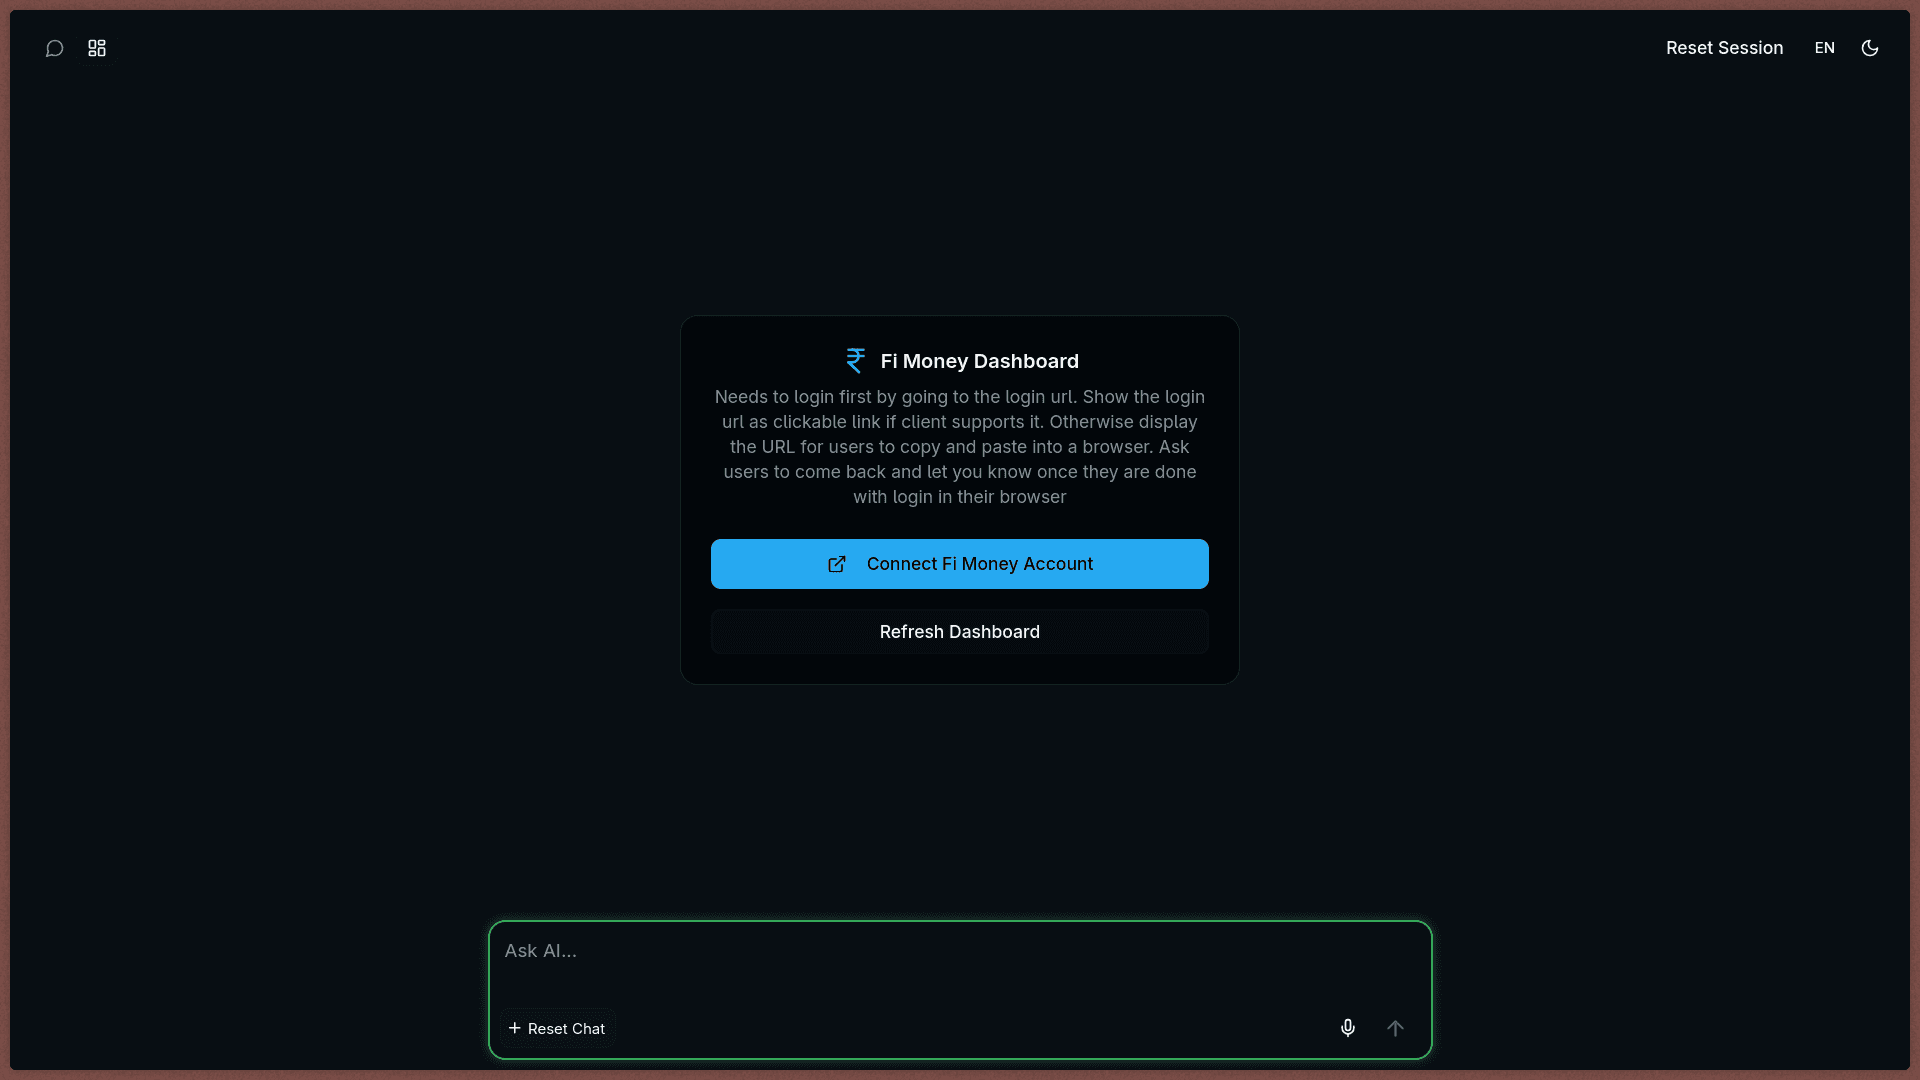Click Connect Fi Money Account button

959,564
